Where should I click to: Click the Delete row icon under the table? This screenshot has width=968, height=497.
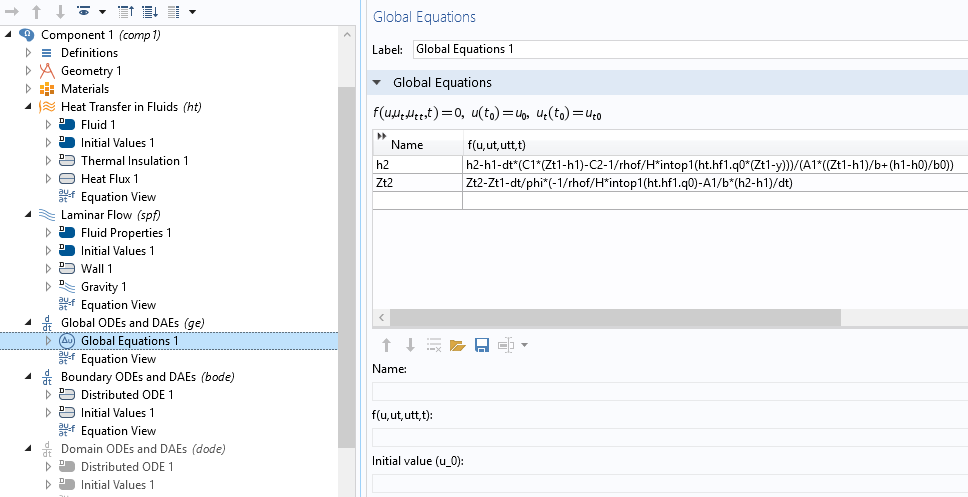(434, 345)
